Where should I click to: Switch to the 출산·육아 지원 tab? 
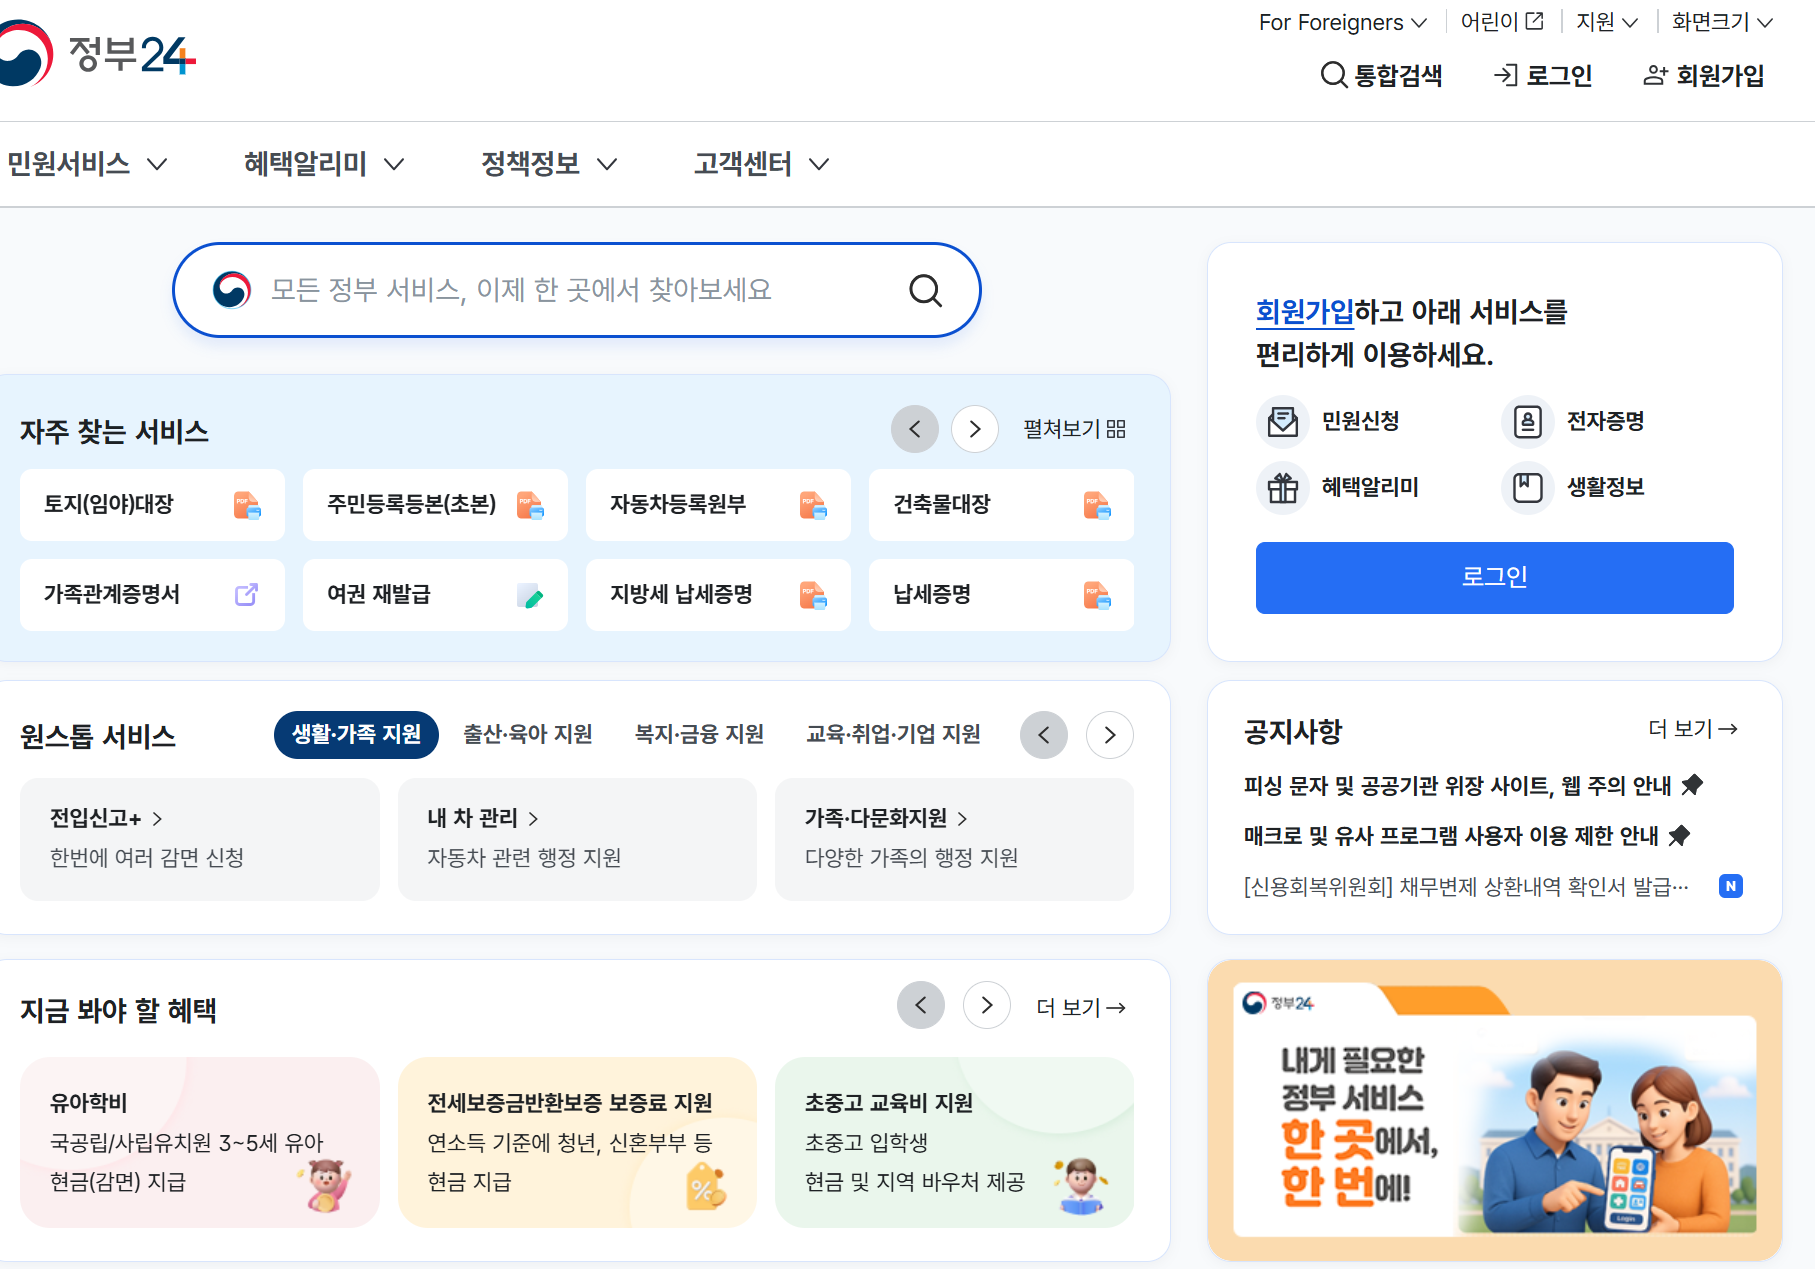pyautogui.click(x=527, y=734)
